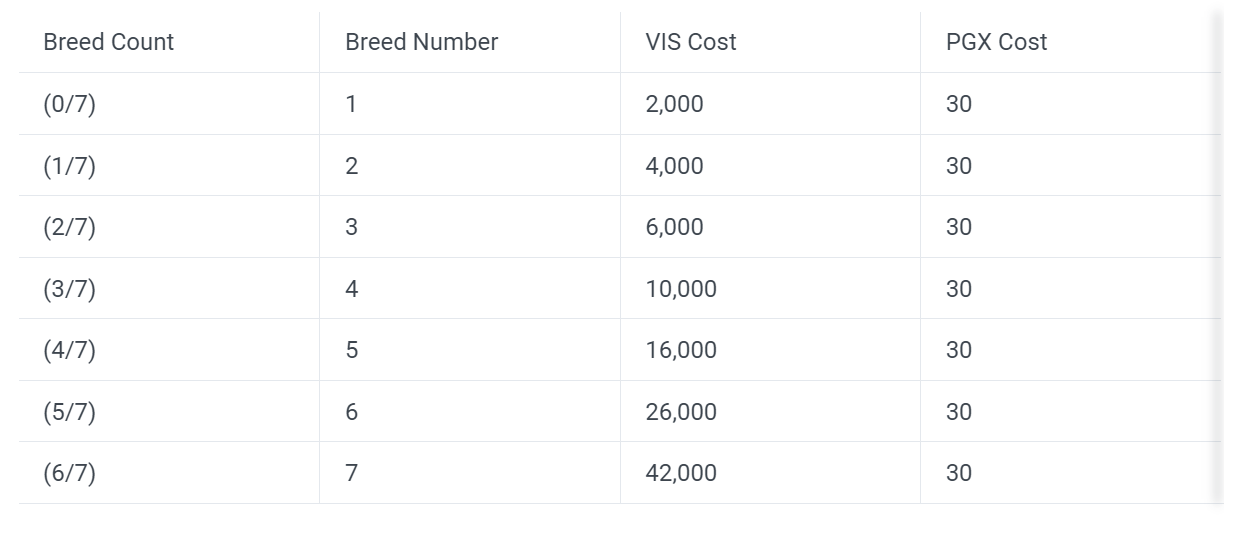Select the 4,000 VIS cost value
The image size is (1254, 534).
(674, 166)
